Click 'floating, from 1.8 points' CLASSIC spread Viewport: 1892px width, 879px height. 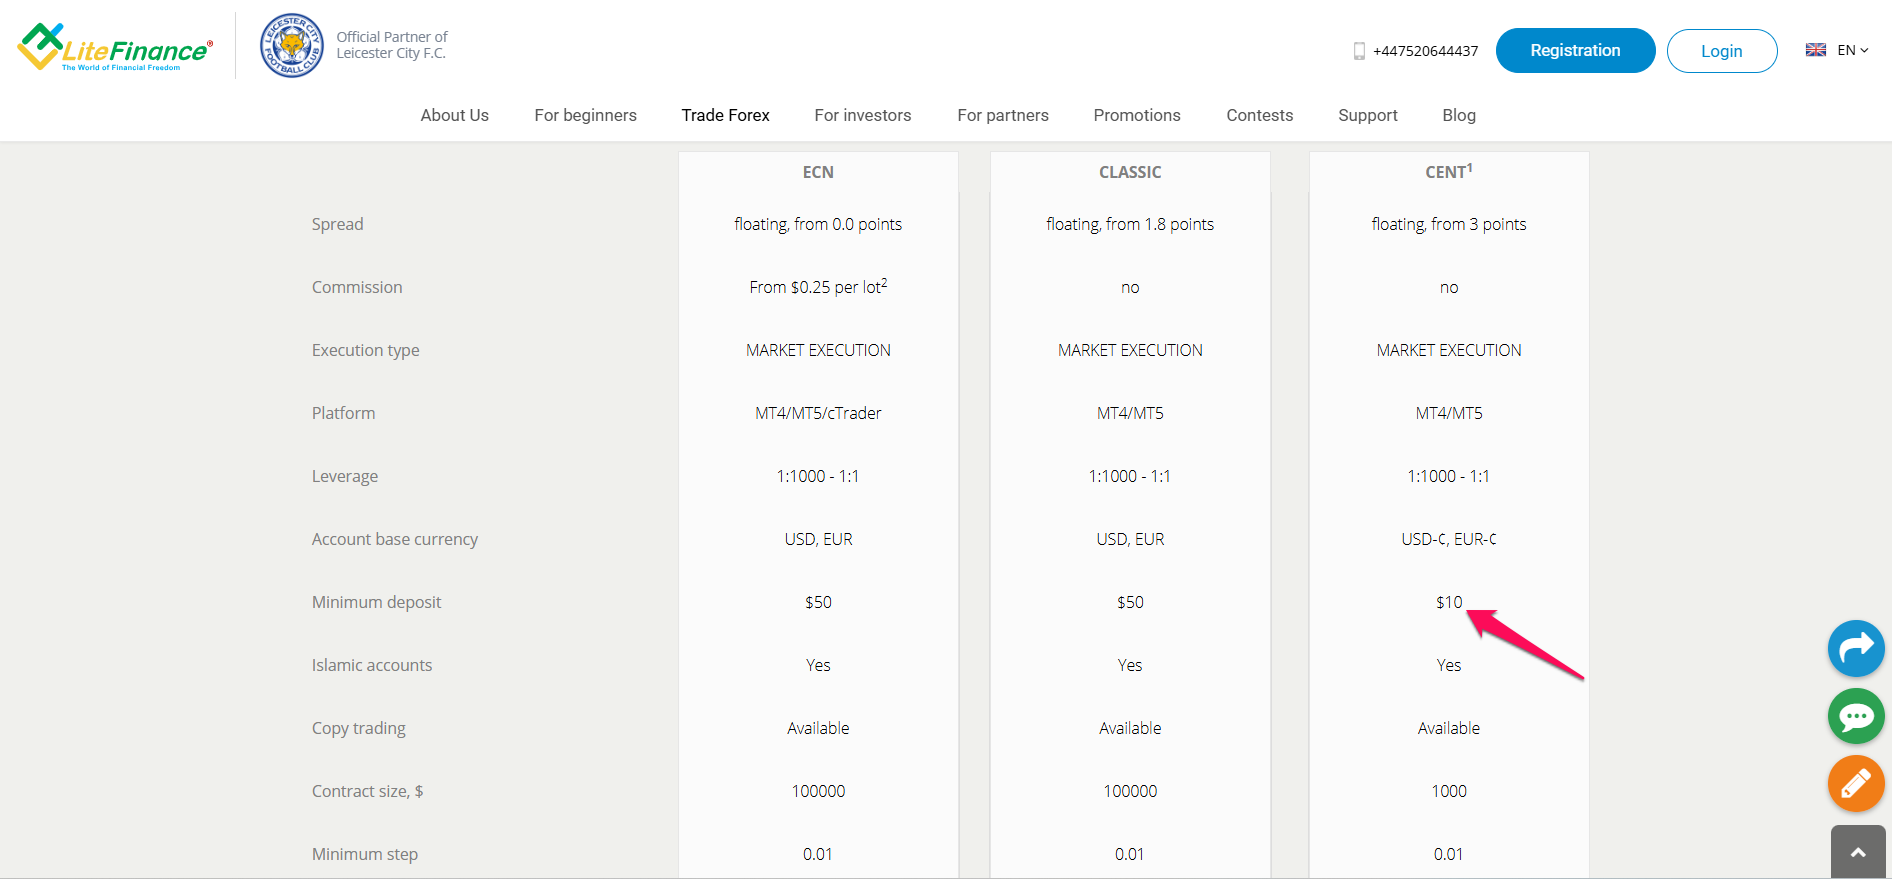tap(1130, 225)
